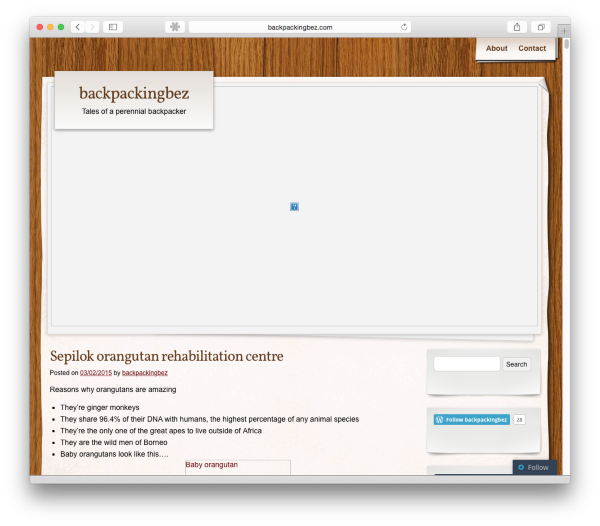The height and width of the screenshot is (526, 600).
Task: Click the Follow backpackingbez WordPress button
Action: pyautogui.click(x=472, y=419)
